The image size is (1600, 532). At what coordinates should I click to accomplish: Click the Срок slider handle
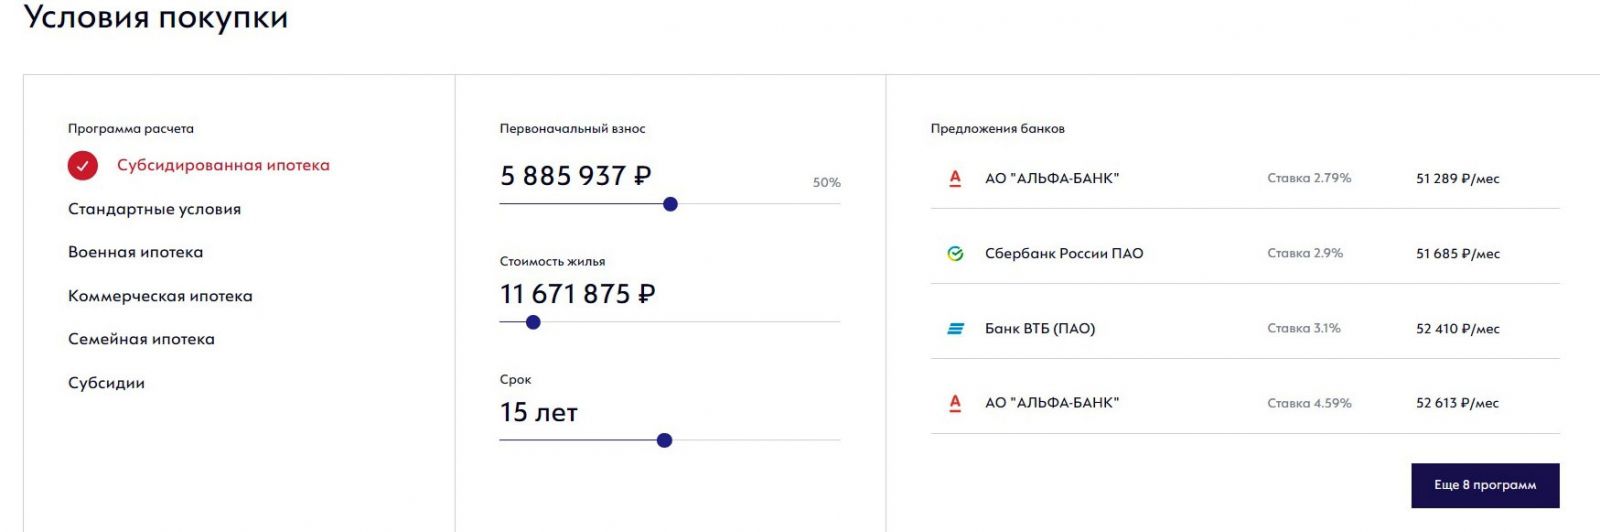(x=665, y=440)
